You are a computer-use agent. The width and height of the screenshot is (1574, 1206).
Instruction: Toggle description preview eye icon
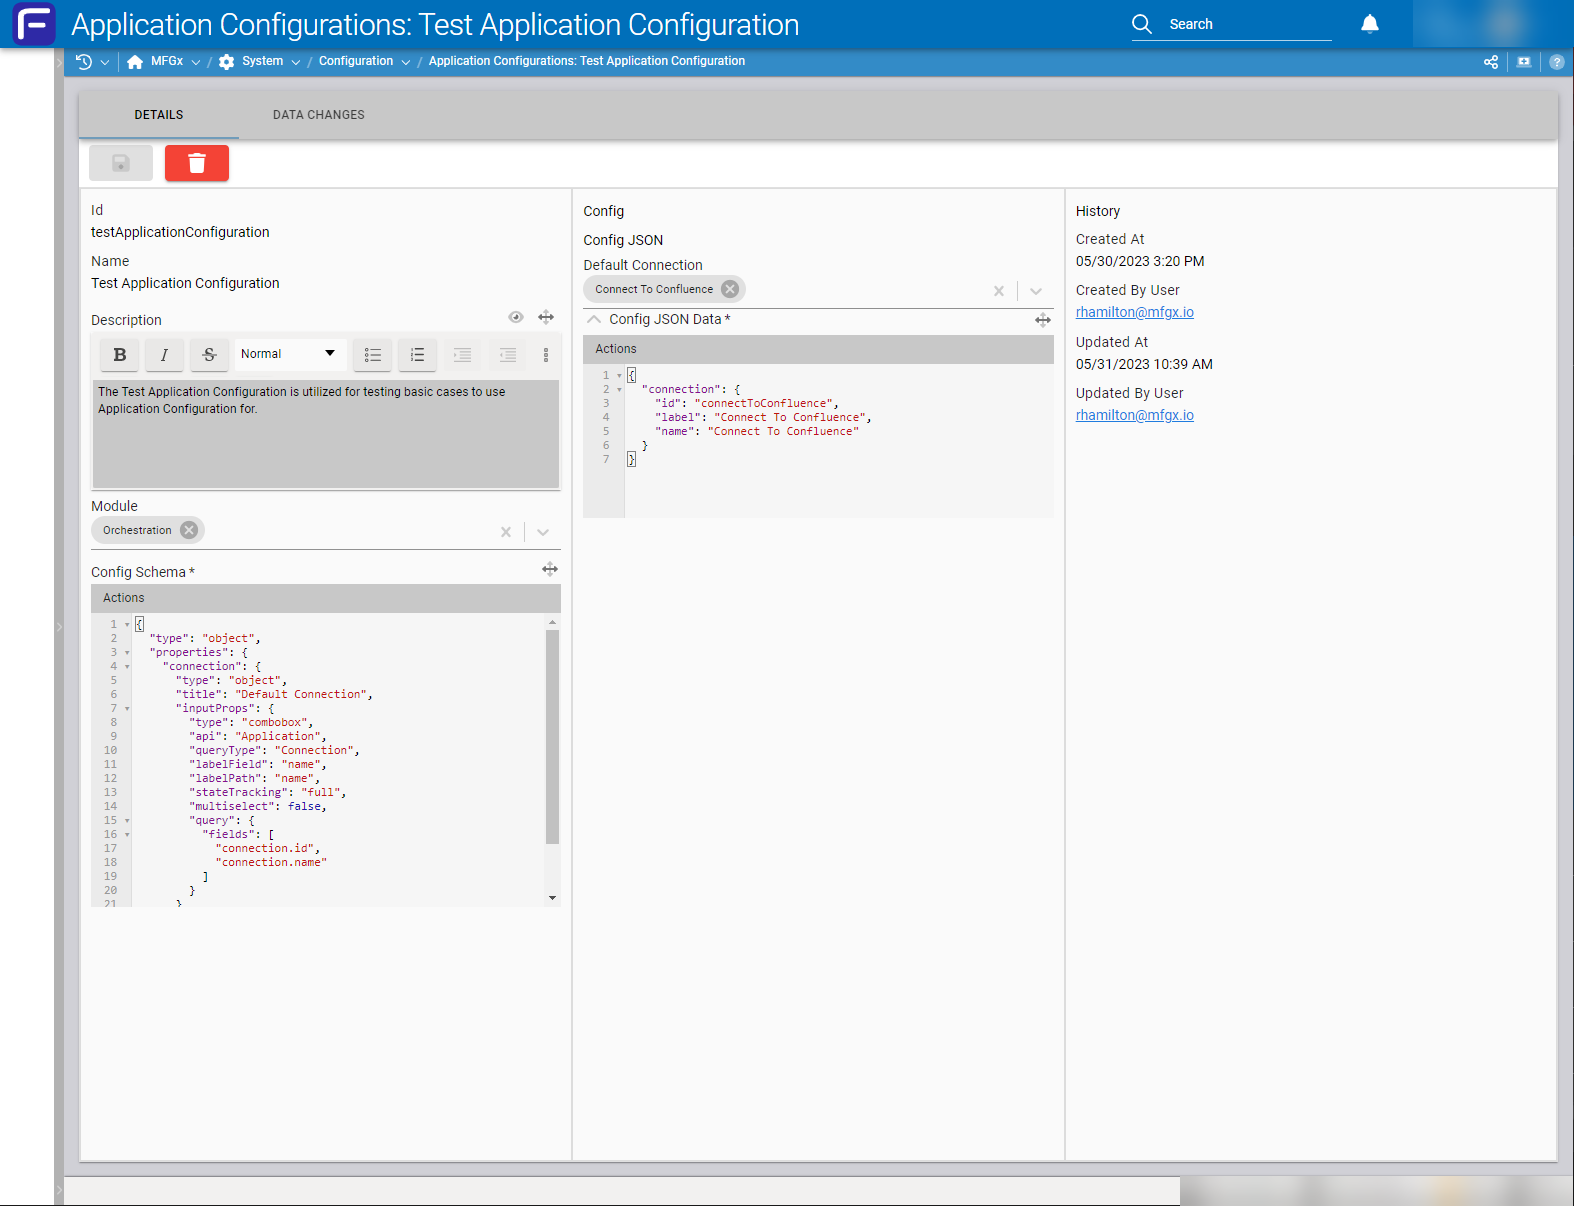coord(516,317)
